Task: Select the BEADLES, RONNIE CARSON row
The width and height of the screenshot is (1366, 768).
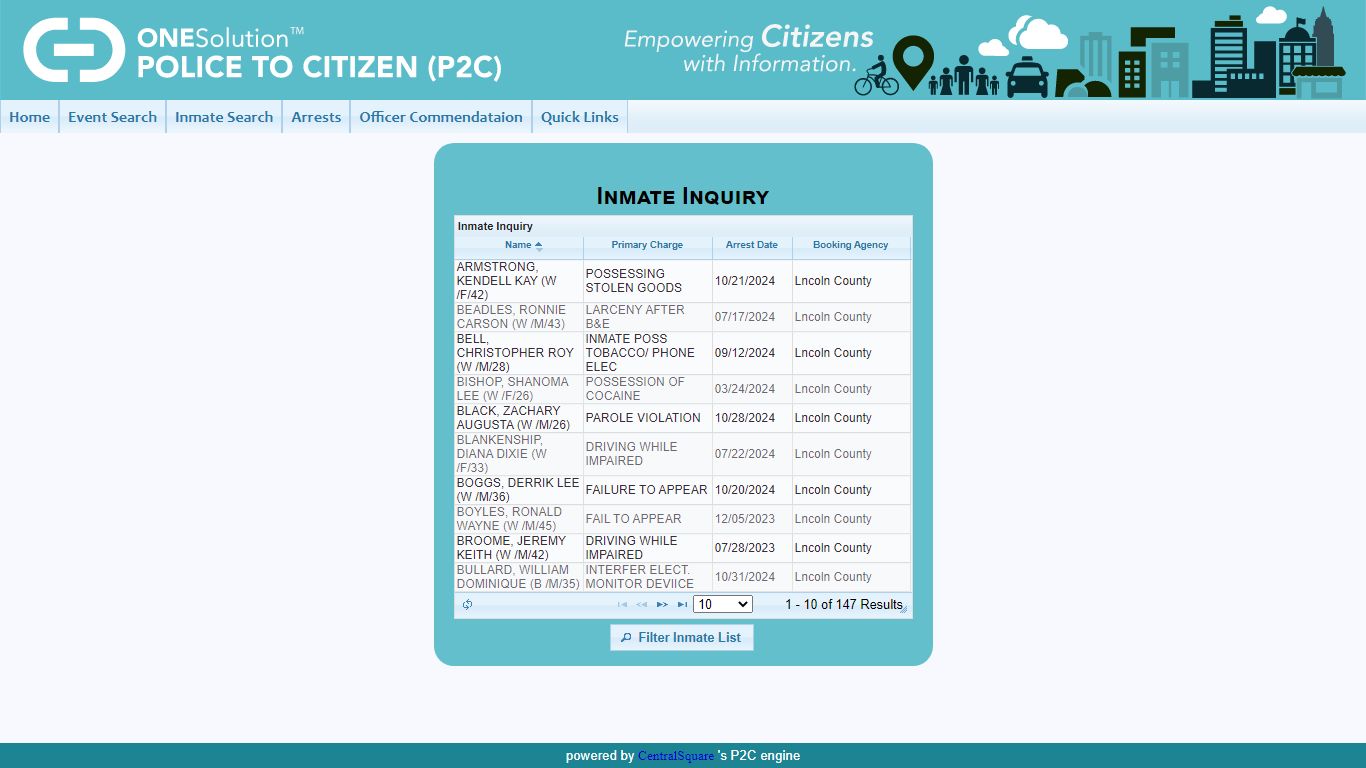Action: click(x=683, y=317)
